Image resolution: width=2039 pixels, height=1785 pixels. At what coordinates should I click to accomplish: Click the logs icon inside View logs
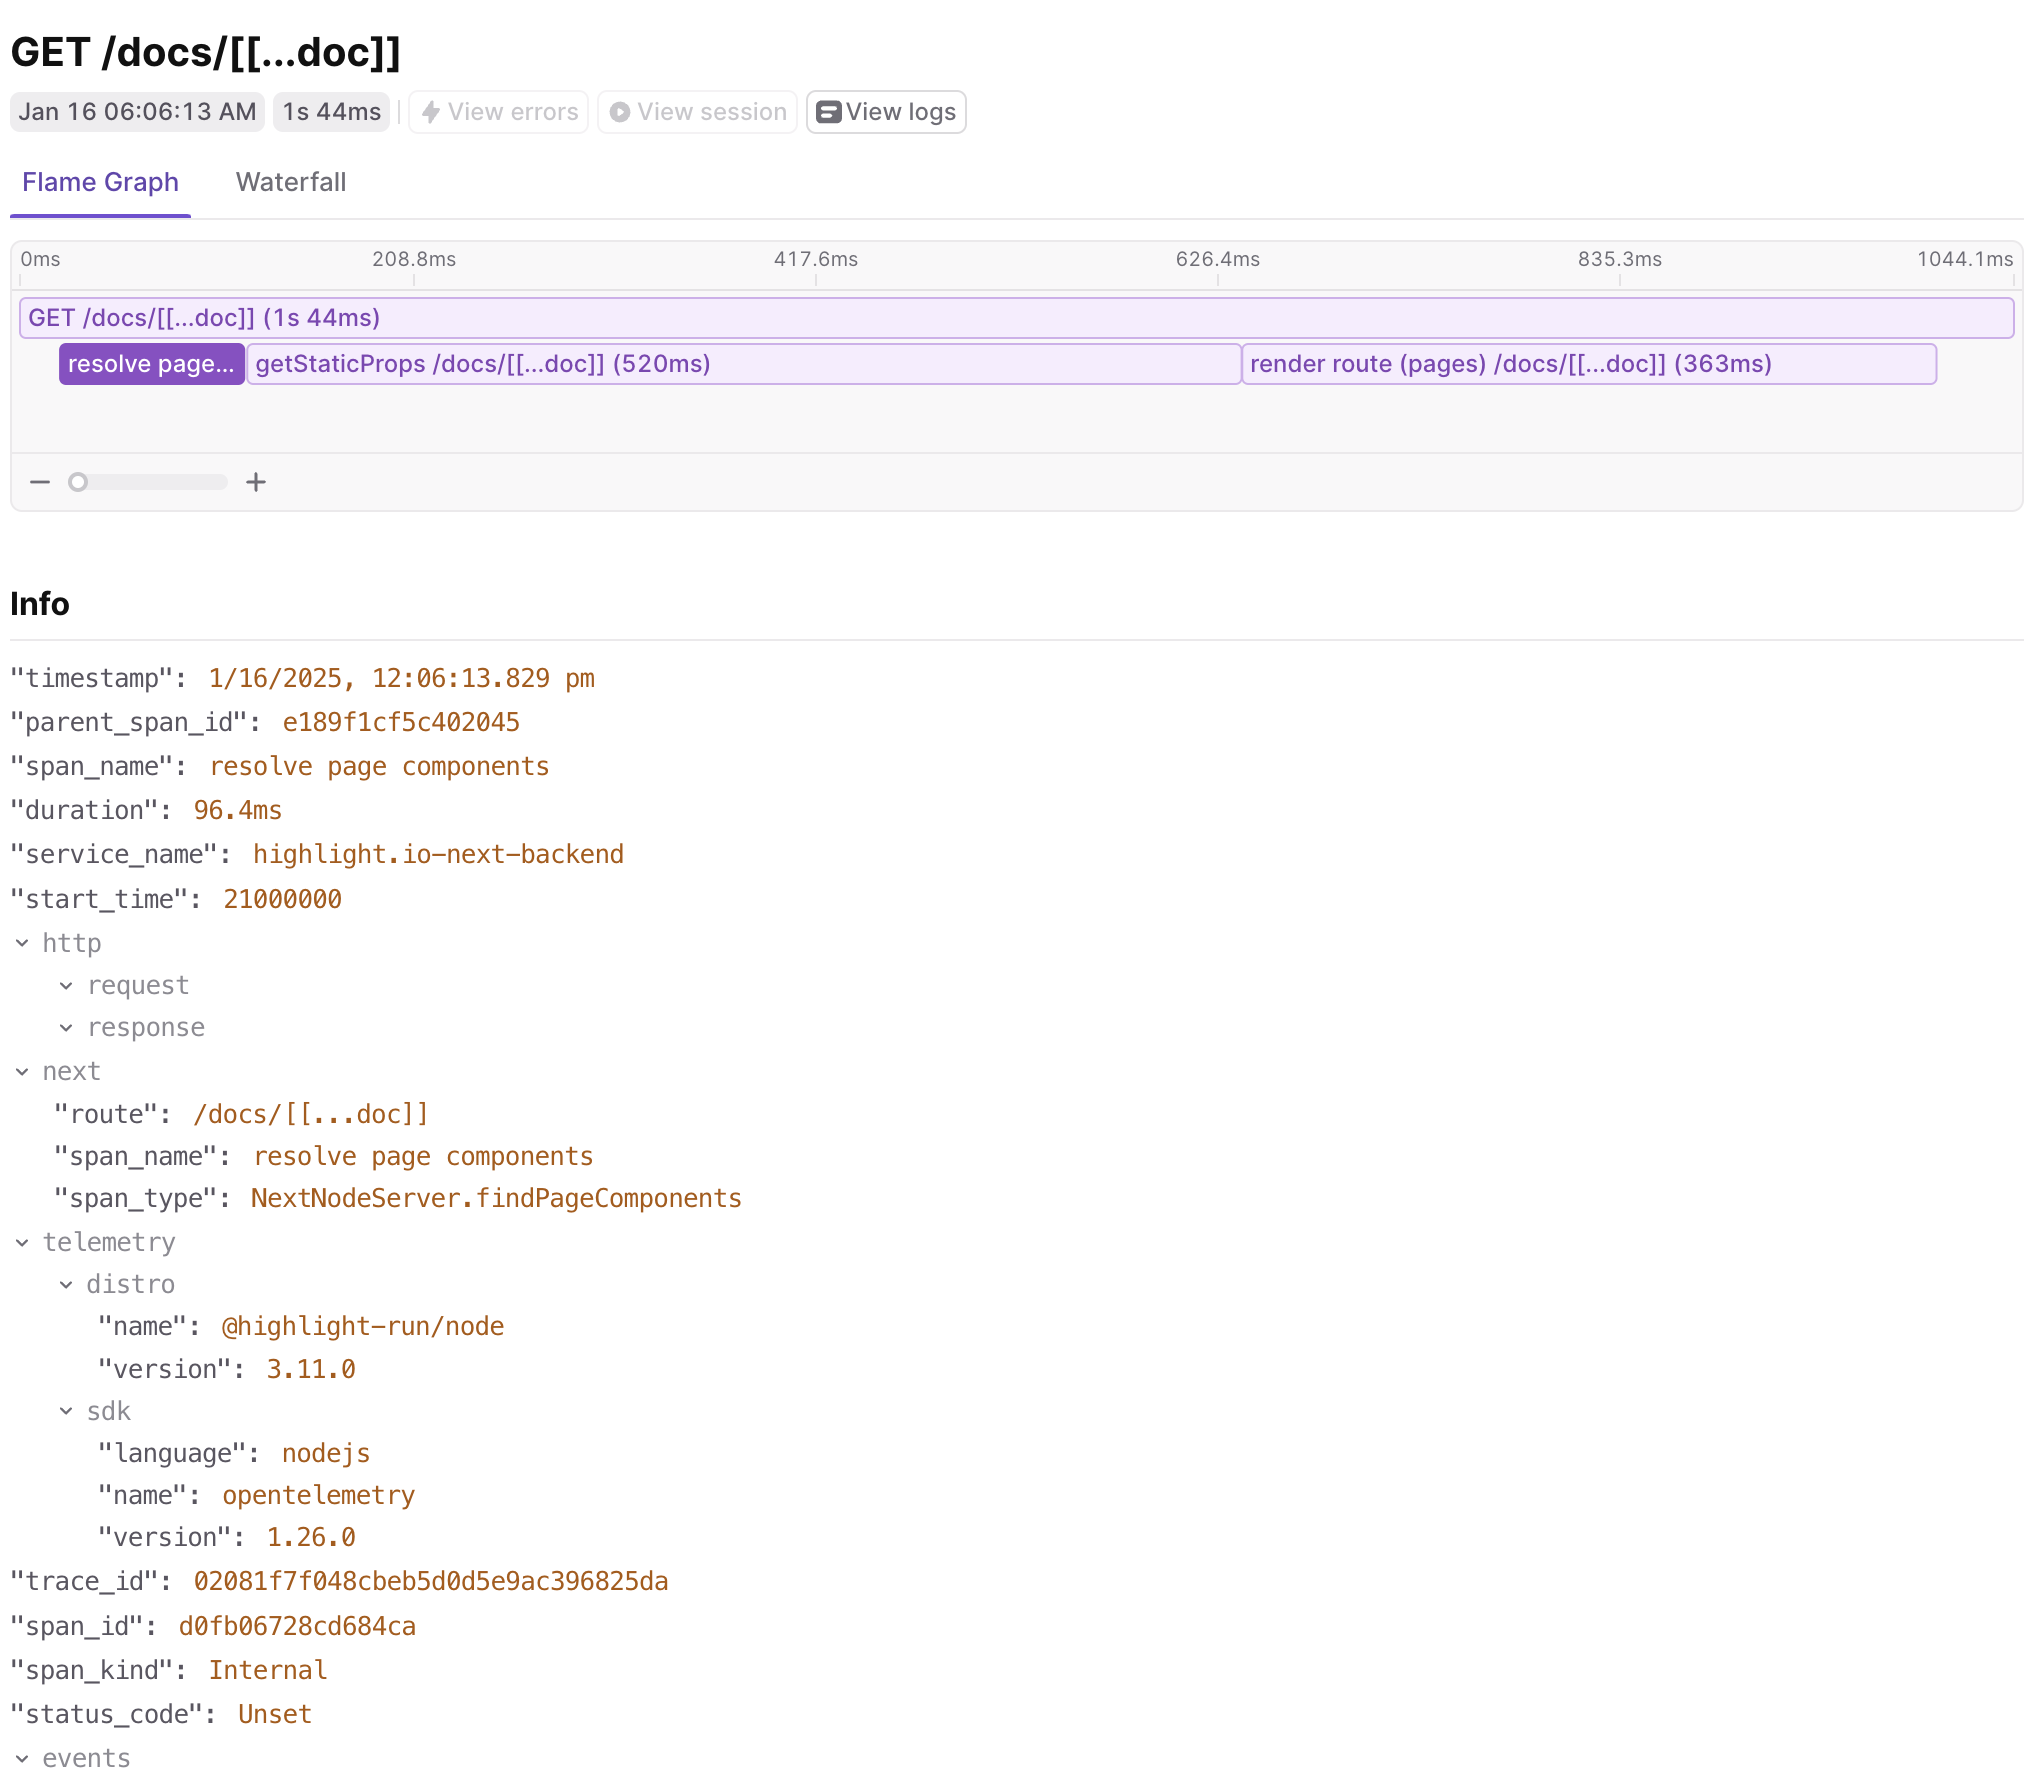[x=827, y=112]
